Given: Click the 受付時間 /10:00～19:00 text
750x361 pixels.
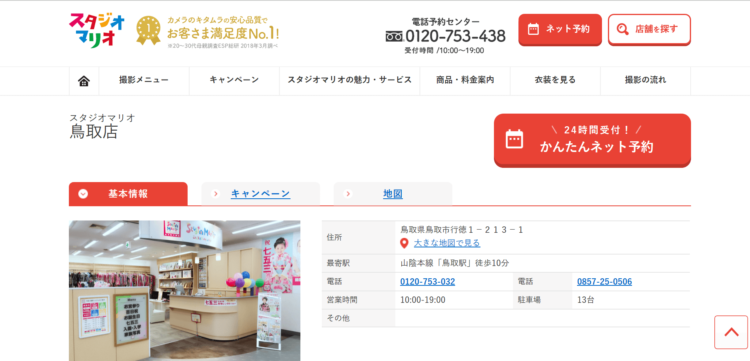Looking at the screenshot, I should click(x=444, y=51).
